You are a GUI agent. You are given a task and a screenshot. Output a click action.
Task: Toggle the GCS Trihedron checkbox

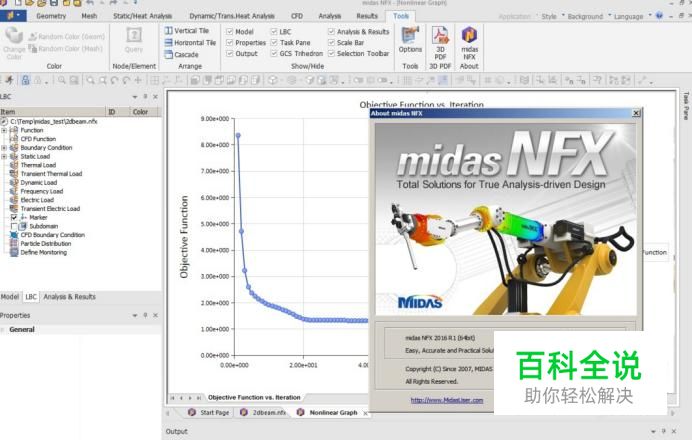[274, 53]
